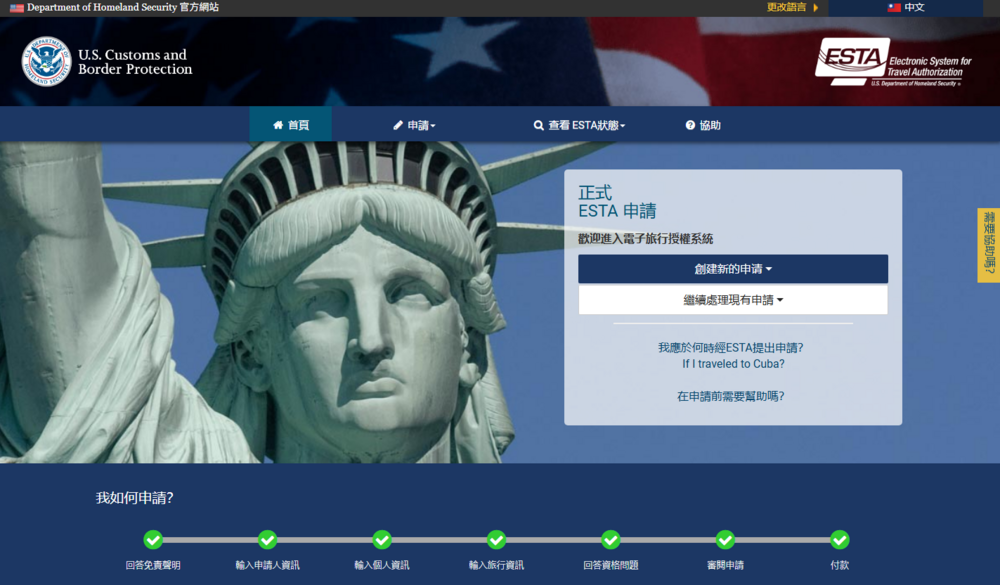Click the green checkmark above 輸入個人資訊

[x=382, y=540]
